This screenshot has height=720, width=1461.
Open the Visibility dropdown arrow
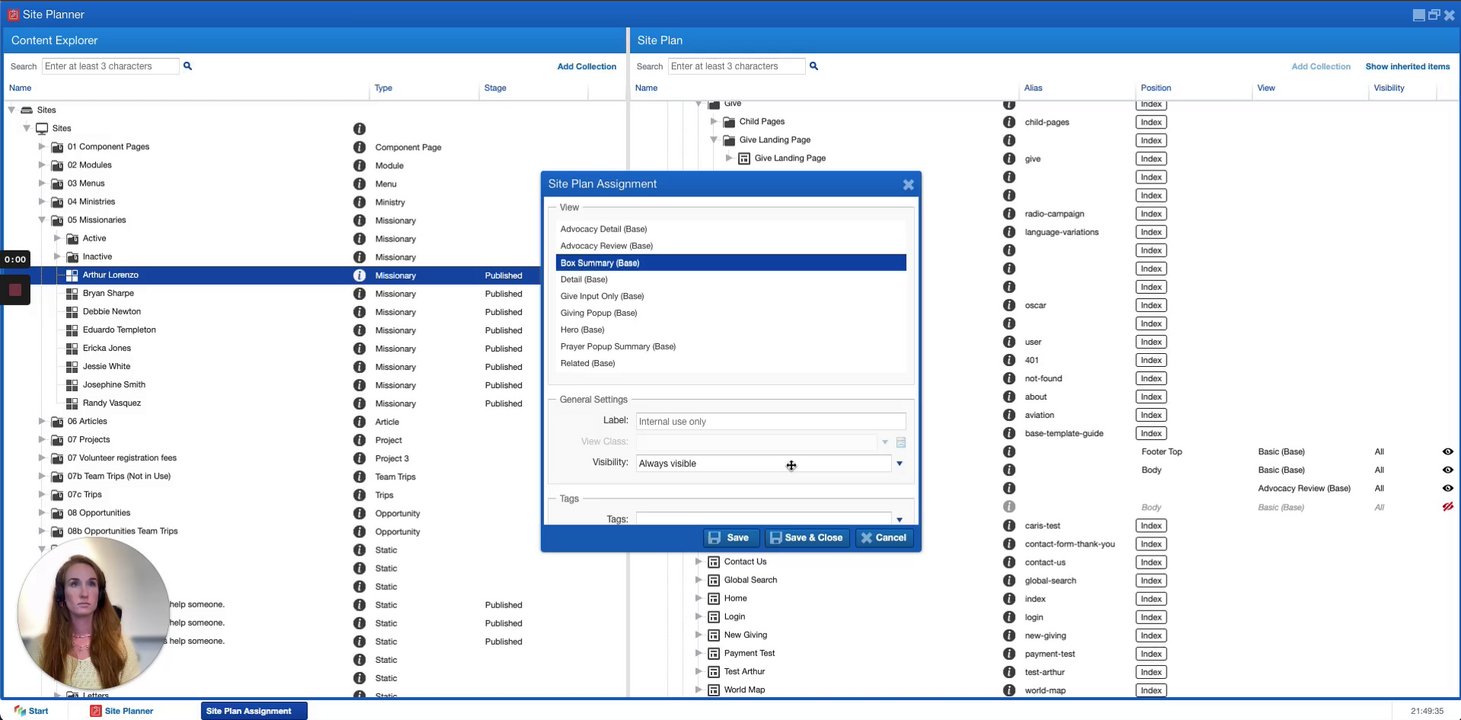click(x=899, y=463)
